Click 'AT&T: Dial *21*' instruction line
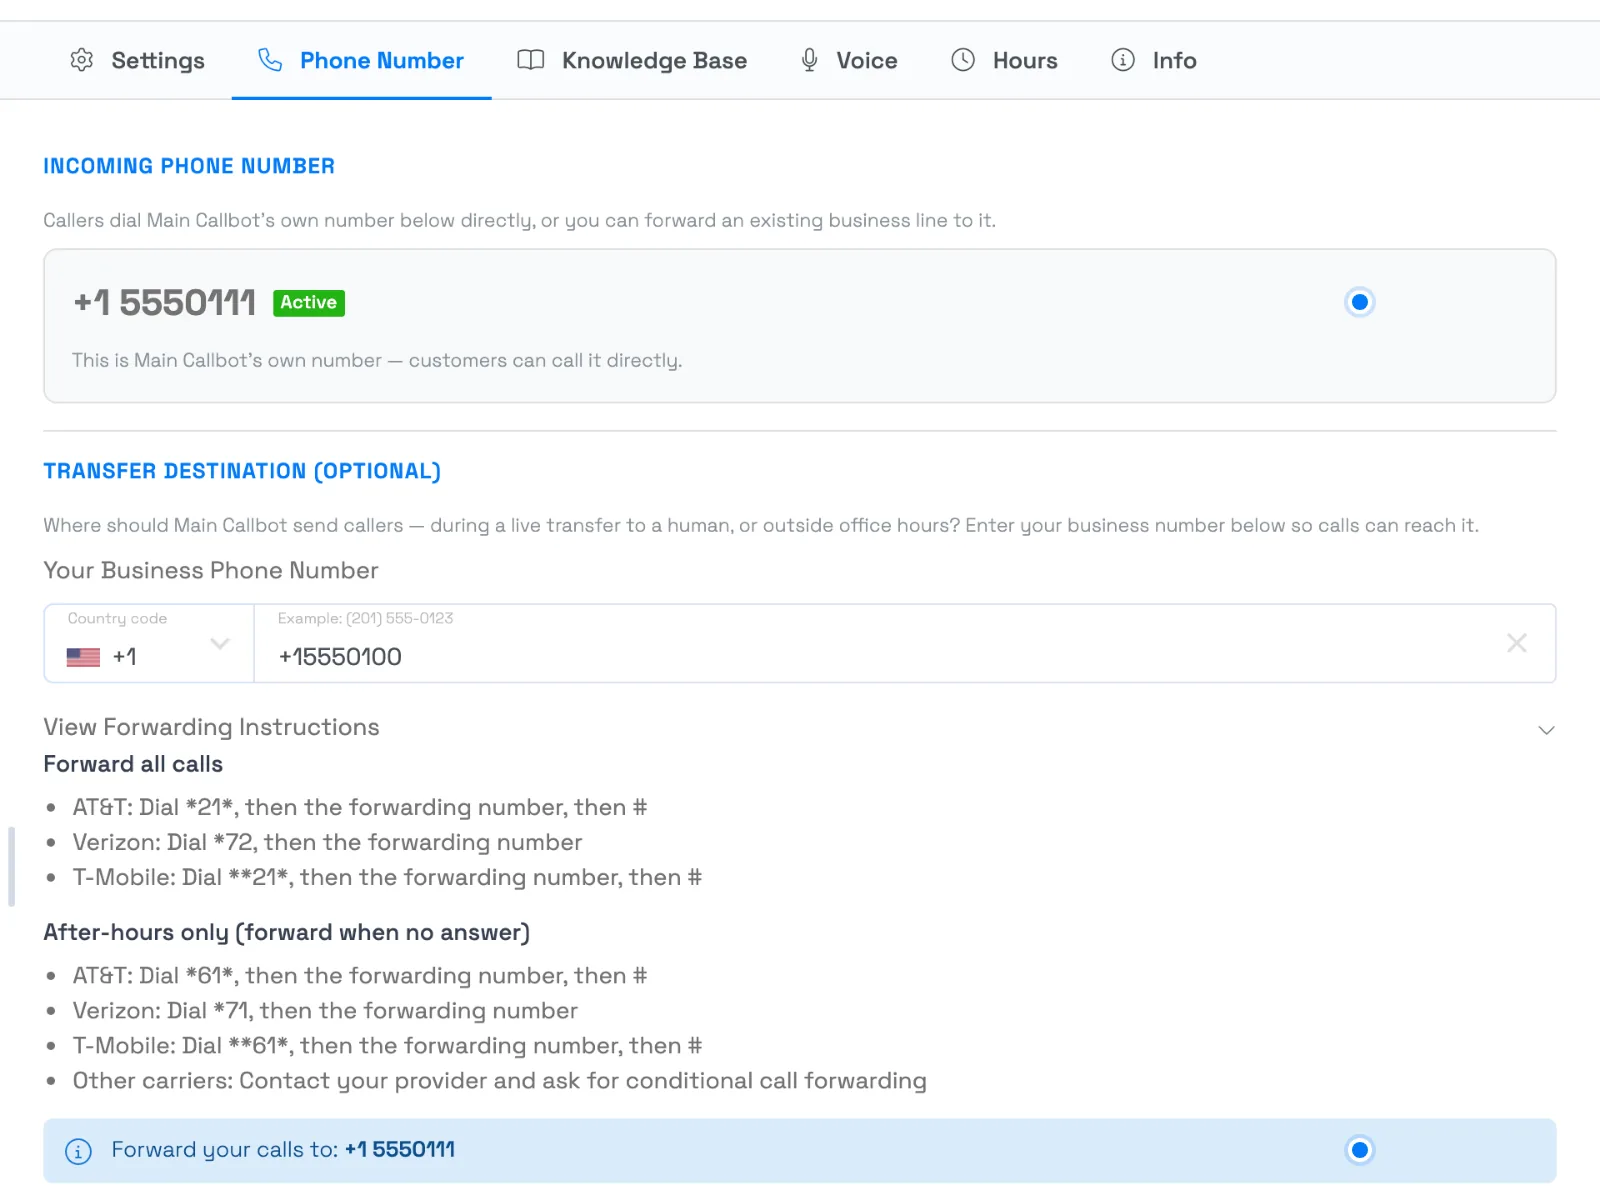The height and width of the screenshot is (1200, 1600). pos(360,807)
